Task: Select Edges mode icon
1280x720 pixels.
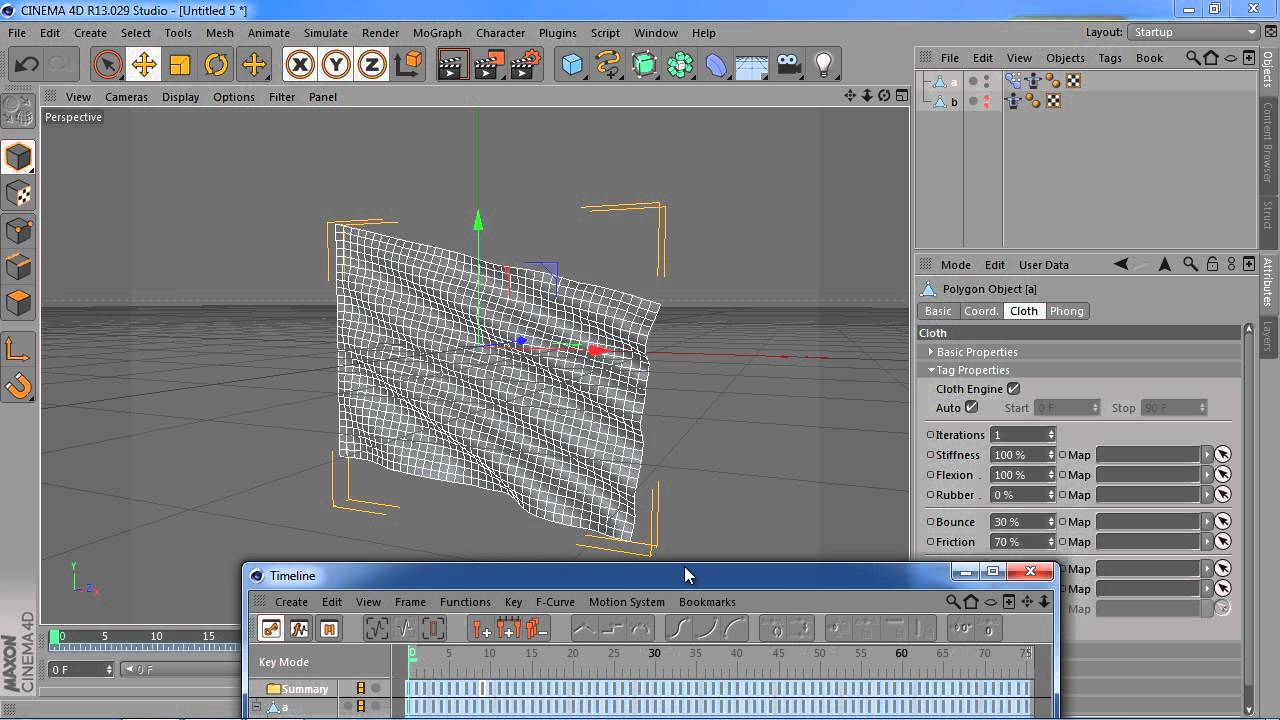Action: tap(19, 266)
